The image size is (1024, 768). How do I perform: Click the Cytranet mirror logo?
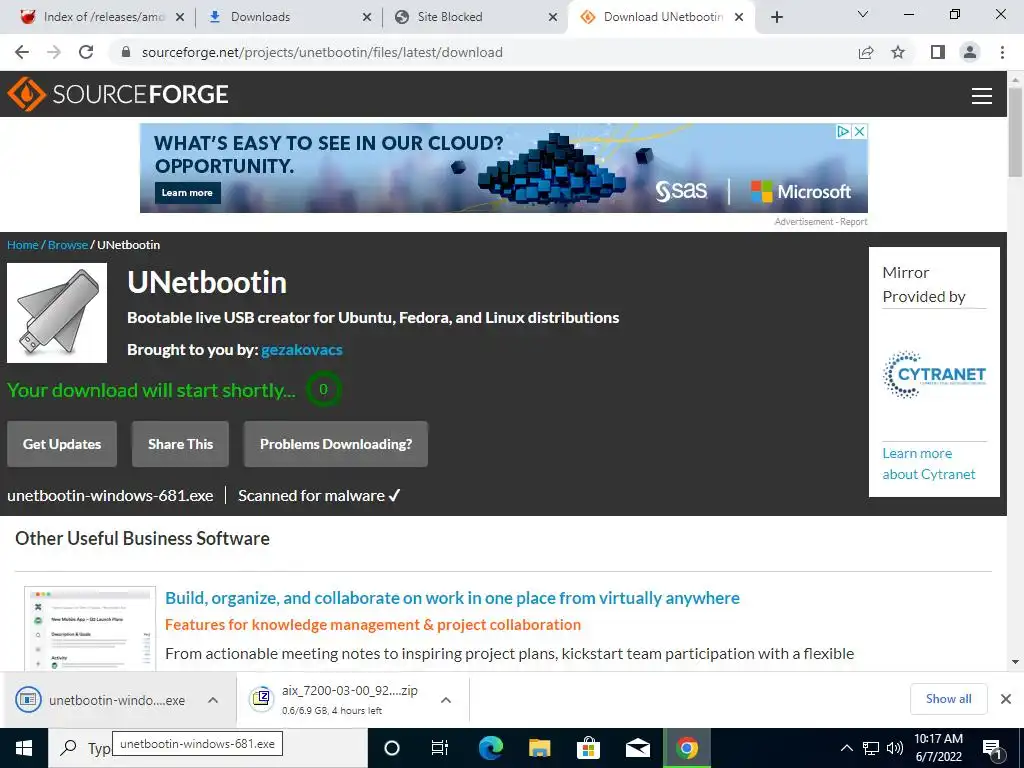[935, 374]
